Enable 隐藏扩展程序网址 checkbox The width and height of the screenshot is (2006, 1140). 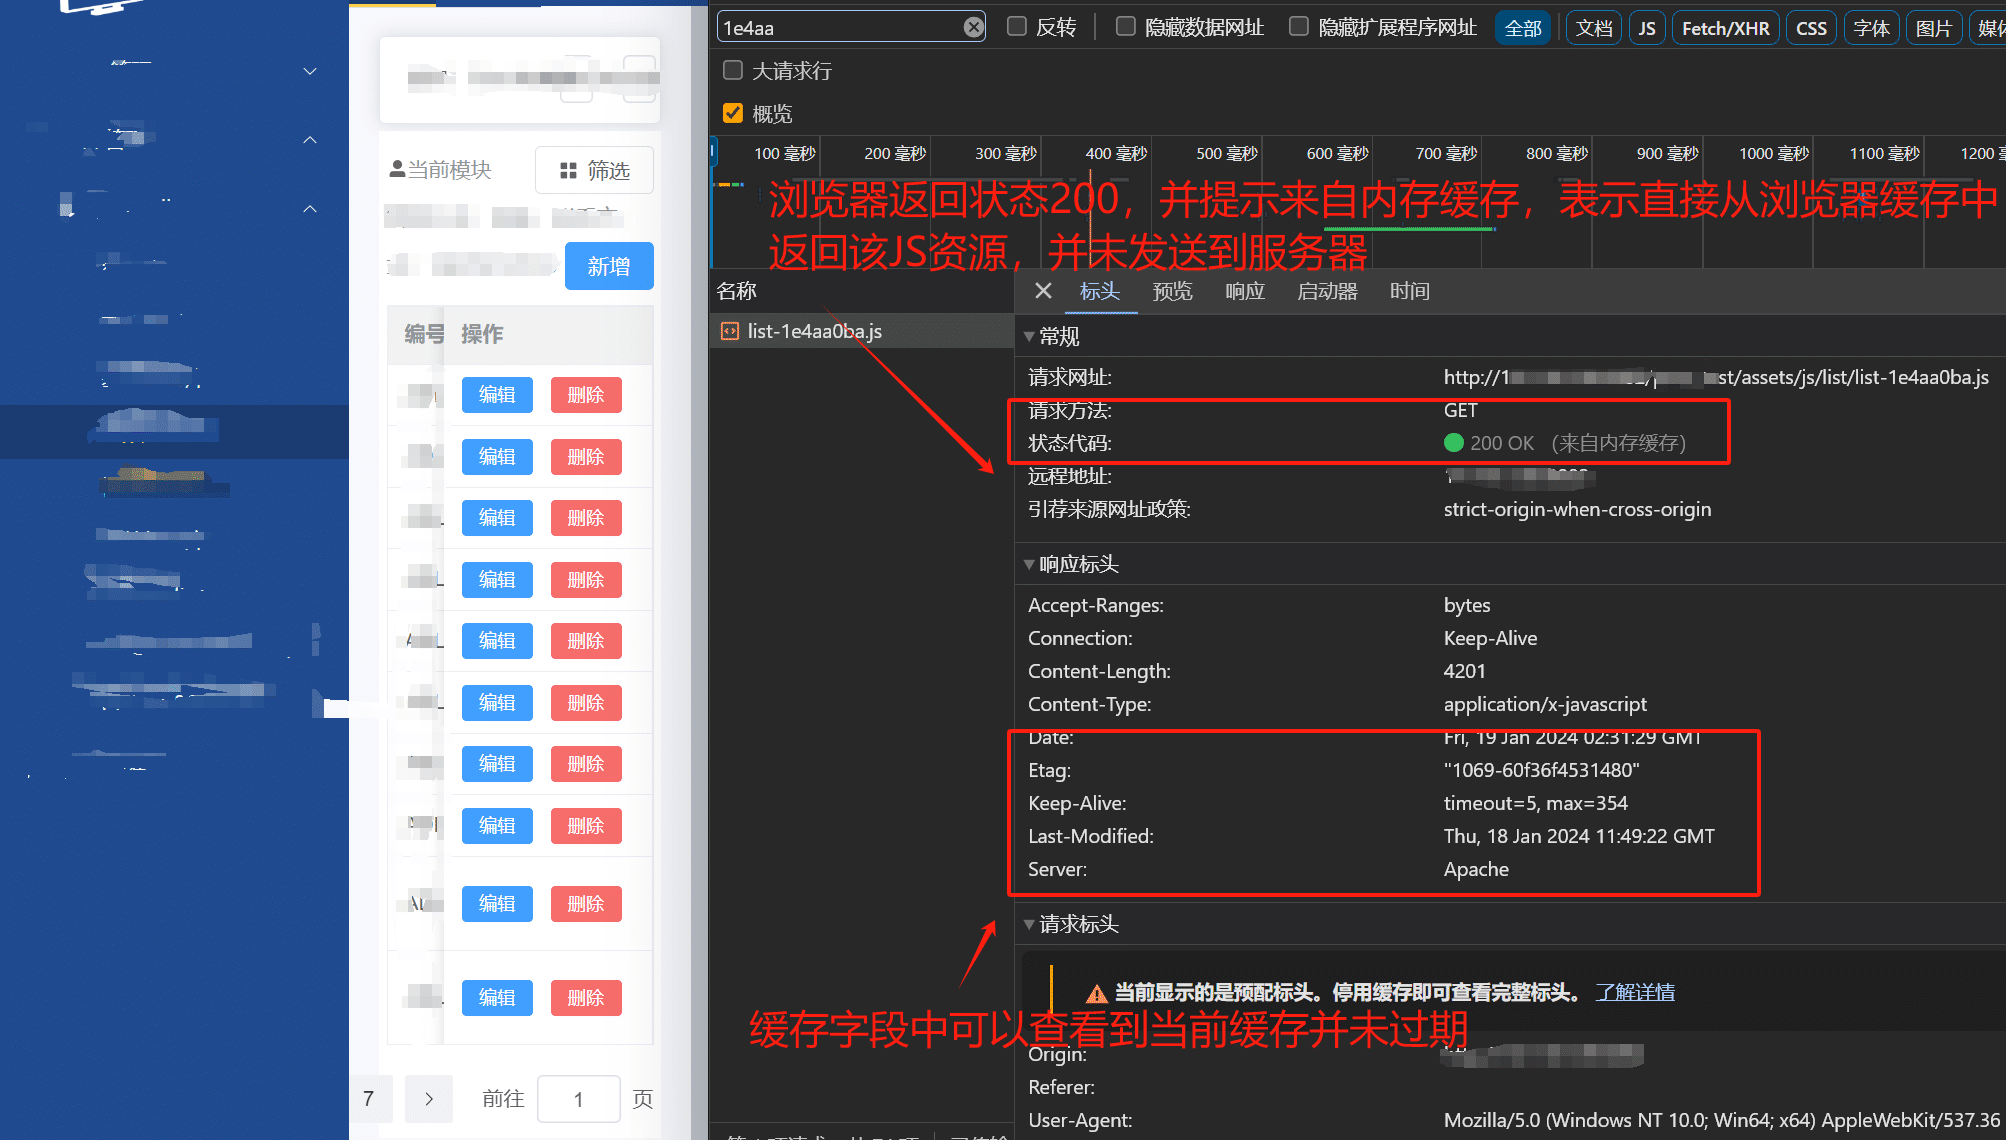click(x=1299, y=27)
